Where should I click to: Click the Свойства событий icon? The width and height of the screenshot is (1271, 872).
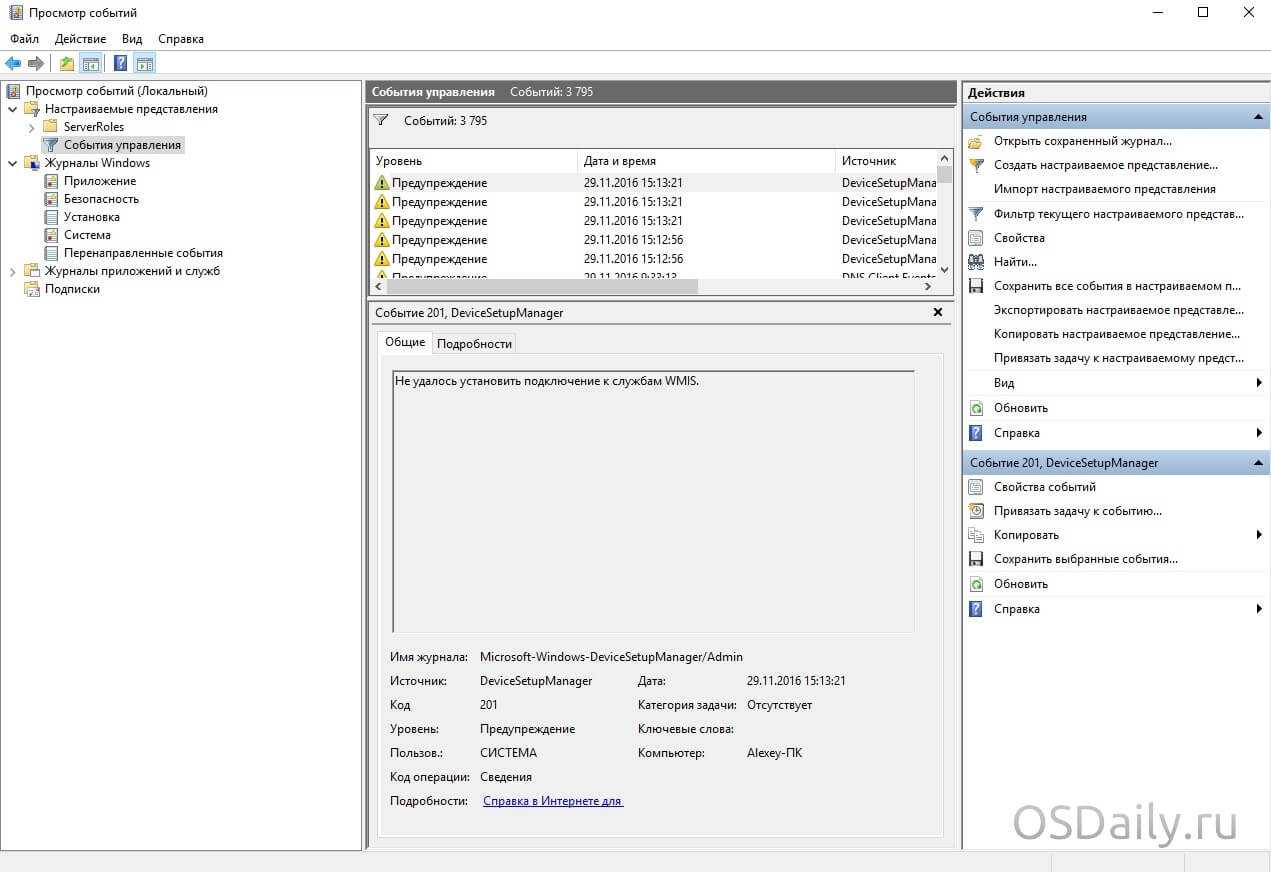click(976, 487)
